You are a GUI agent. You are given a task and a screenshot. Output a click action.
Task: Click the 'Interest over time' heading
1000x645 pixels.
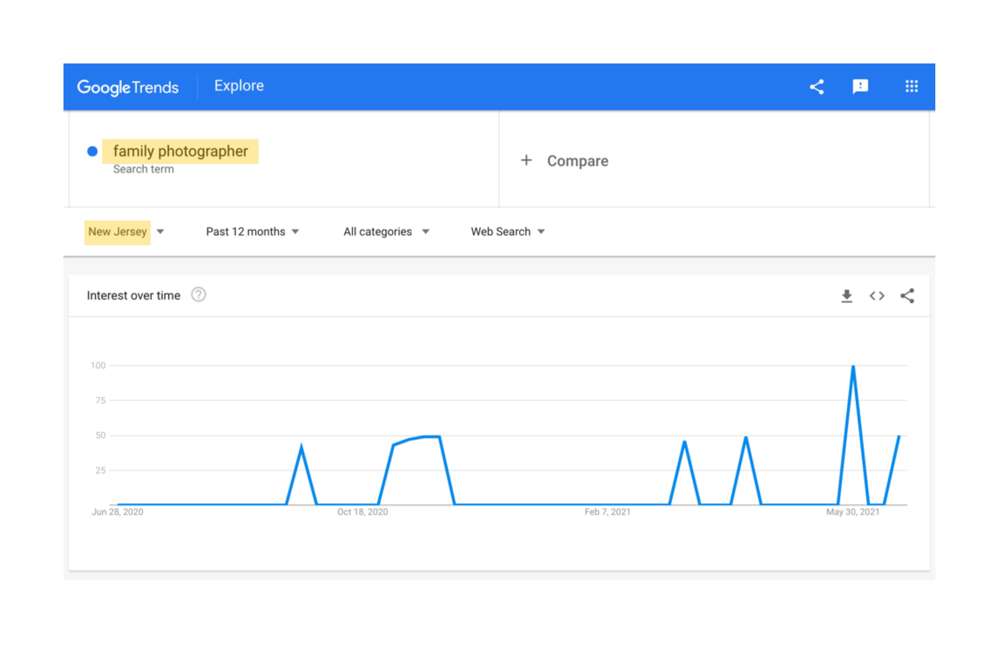(133, 295)
